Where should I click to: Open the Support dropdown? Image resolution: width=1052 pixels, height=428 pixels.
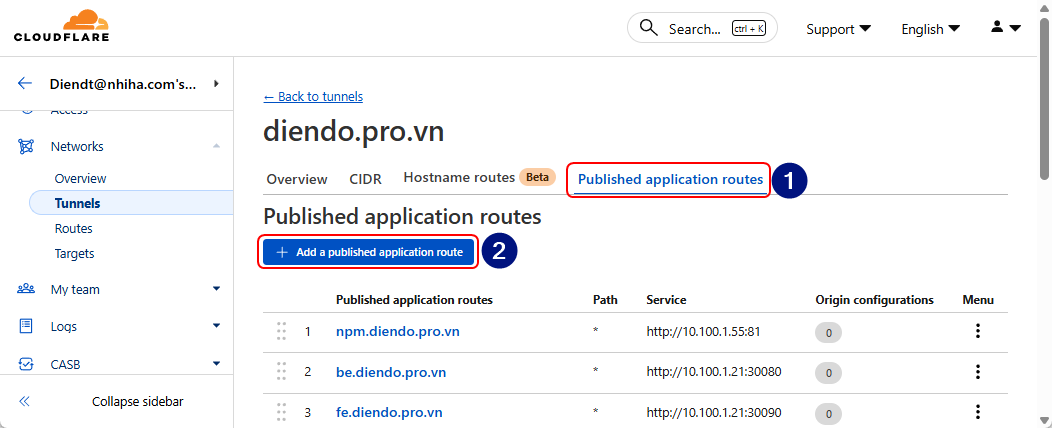tap(838, 29)
